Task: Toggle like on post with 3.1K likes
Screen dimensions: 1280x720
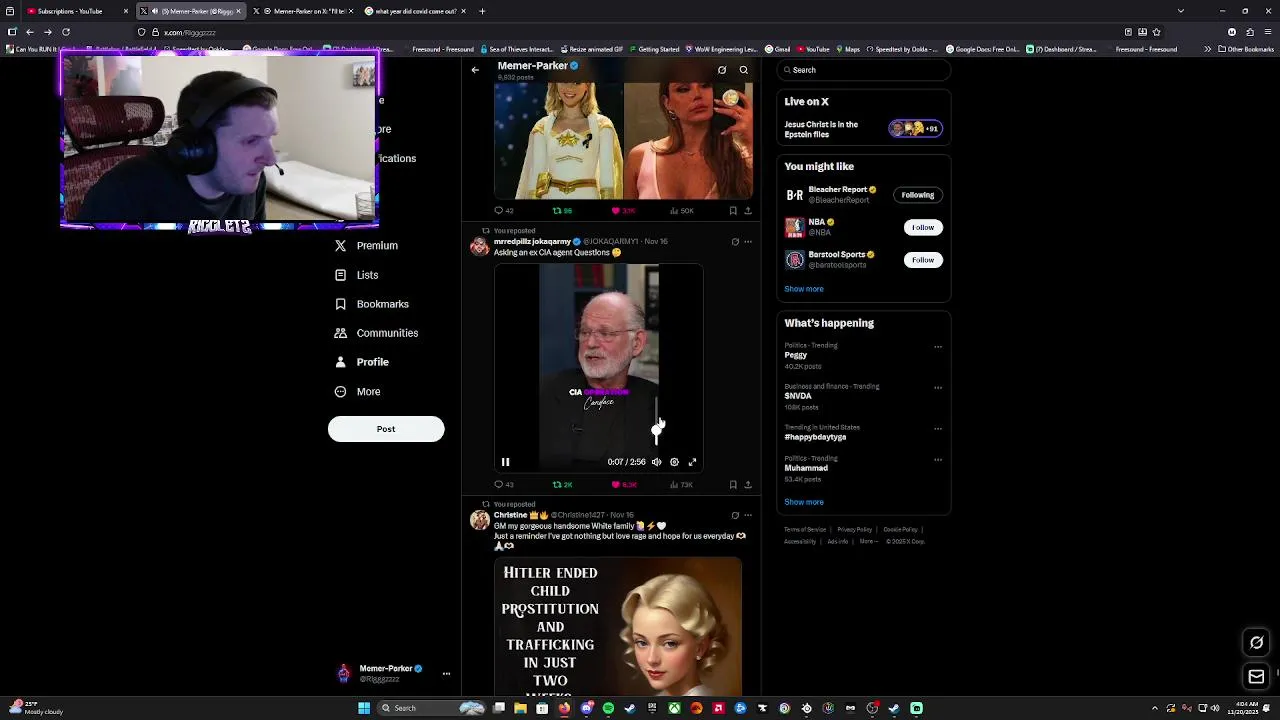Action: [x=624, y=211]
